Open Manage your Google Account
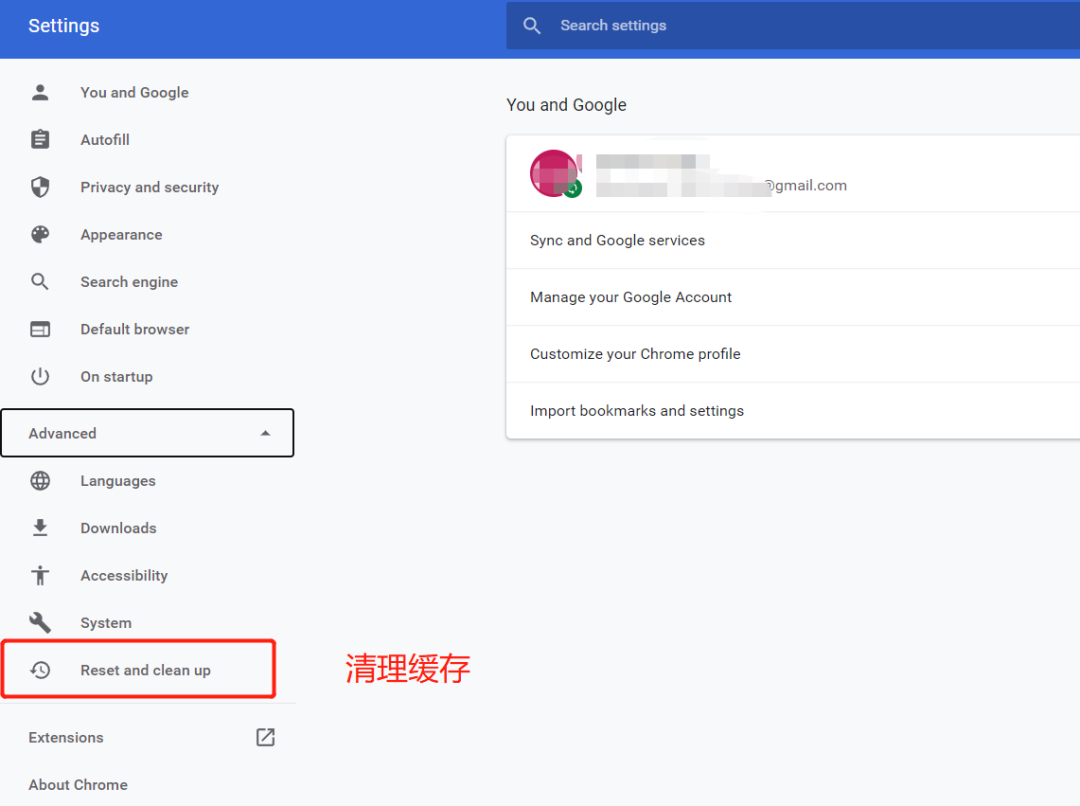The image size is (1080, 806). coord(631,297)
